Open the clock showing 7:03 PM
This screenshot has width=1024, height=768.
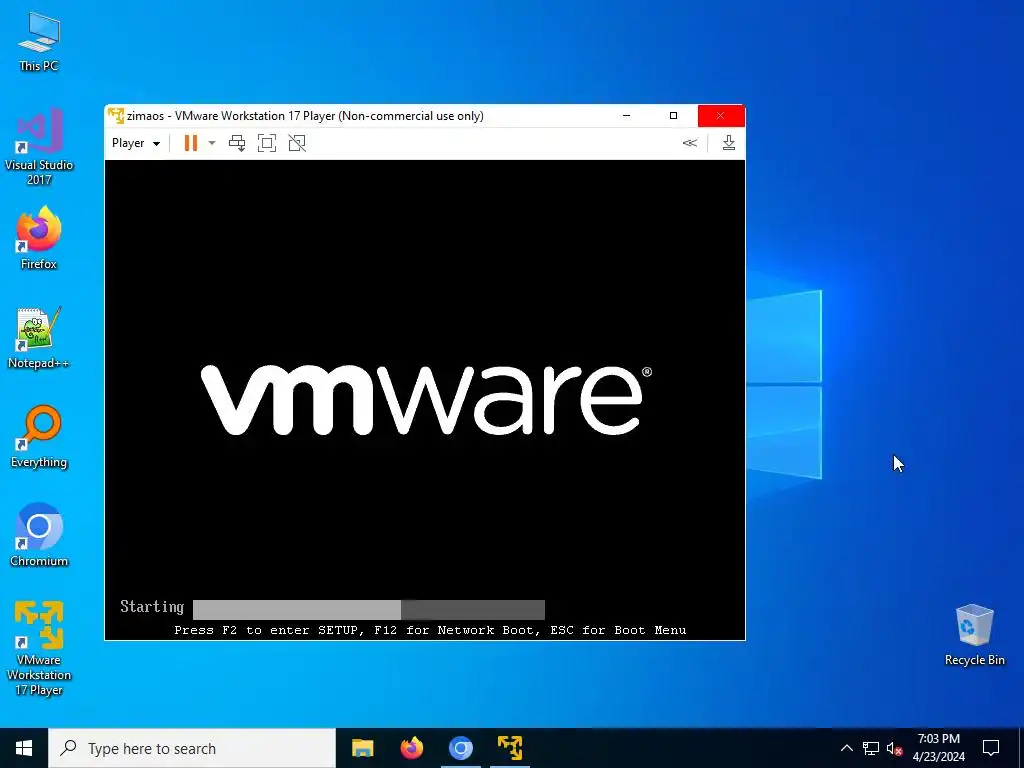point(938,748)
